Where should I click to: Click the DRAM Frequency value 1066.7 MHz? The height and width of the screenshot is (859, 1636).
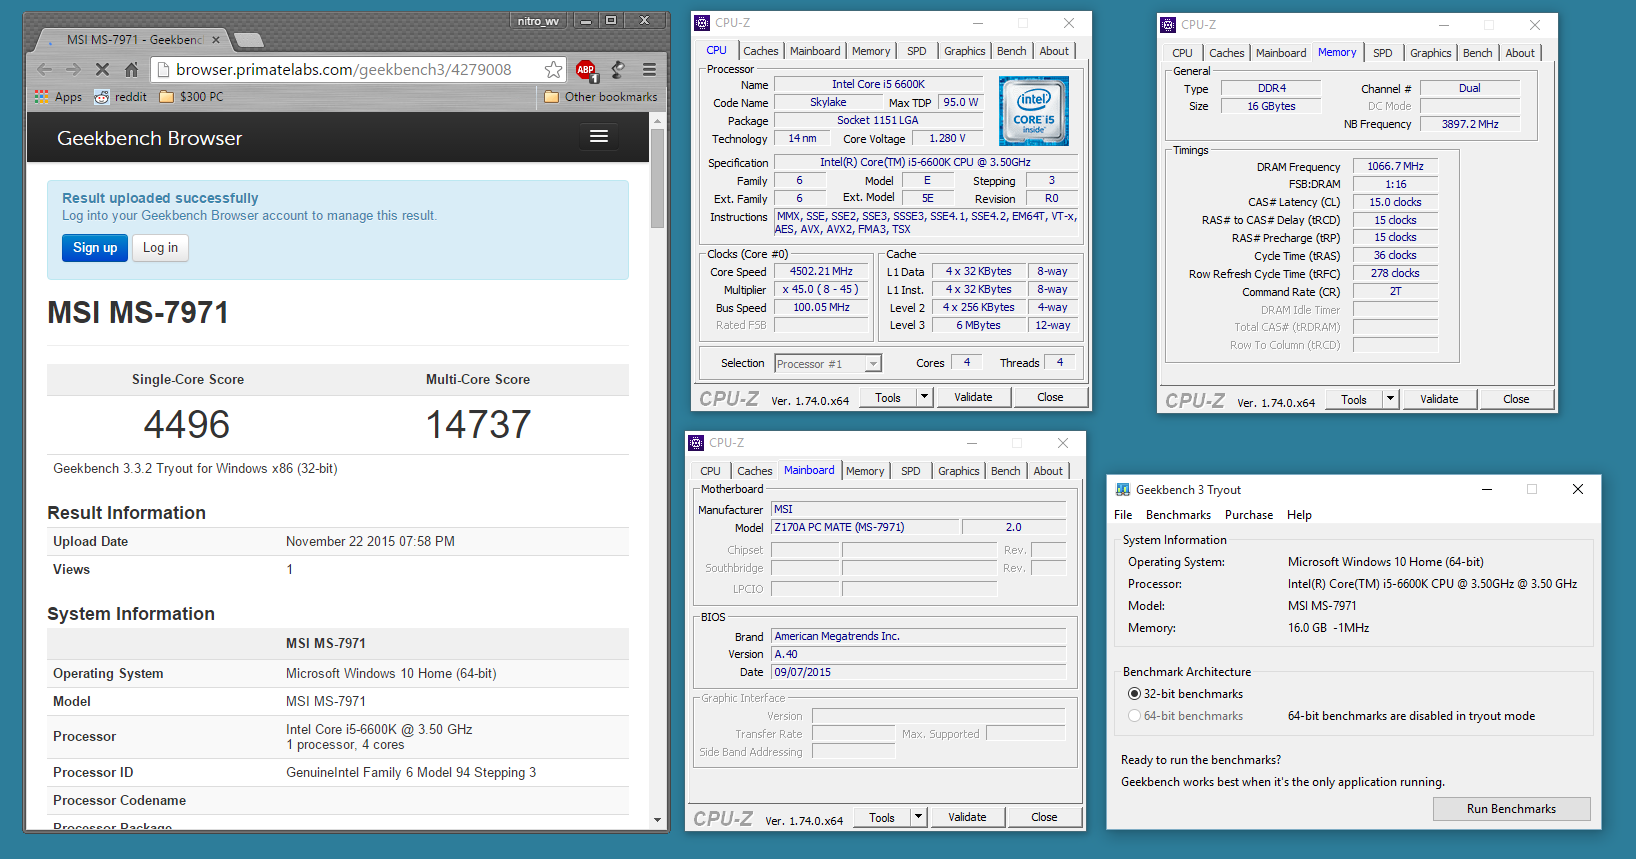(1395, 166)
